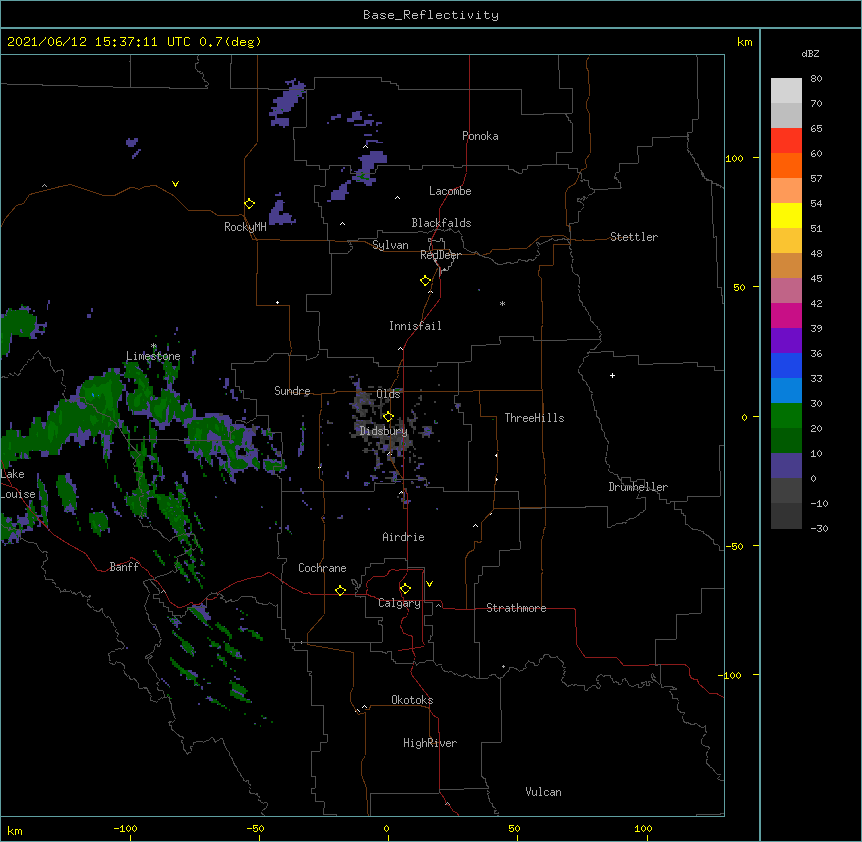Click the Innisfail city label
Screen dimensions: 862x842
click(x=415, y=326)
